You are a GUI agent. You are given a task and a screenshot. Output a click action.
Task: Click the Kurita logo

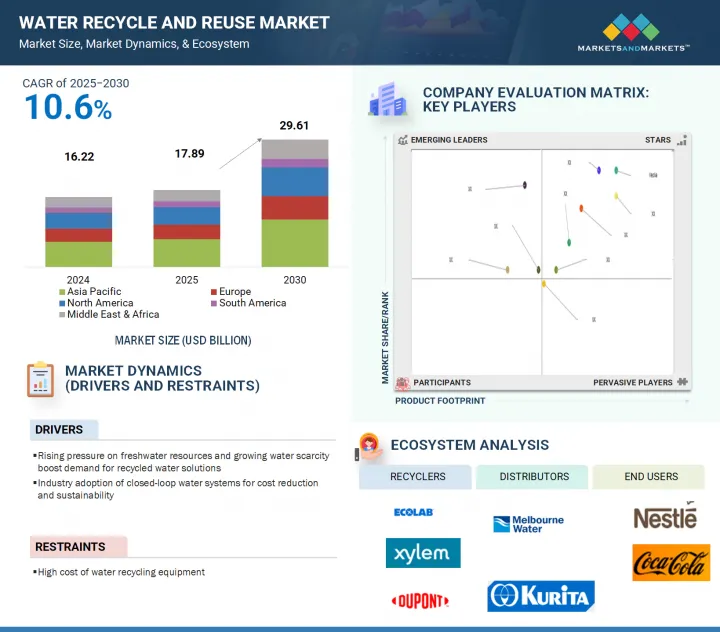(x=540, y=596)
